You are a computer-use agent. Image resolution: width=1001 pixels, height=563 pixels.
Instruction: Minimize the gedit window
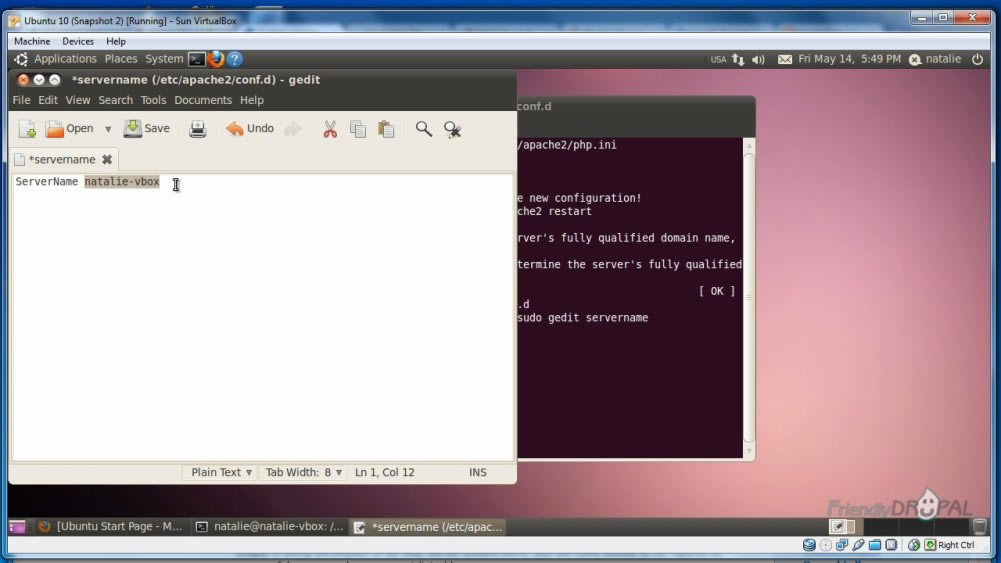[x=39, y=80]
